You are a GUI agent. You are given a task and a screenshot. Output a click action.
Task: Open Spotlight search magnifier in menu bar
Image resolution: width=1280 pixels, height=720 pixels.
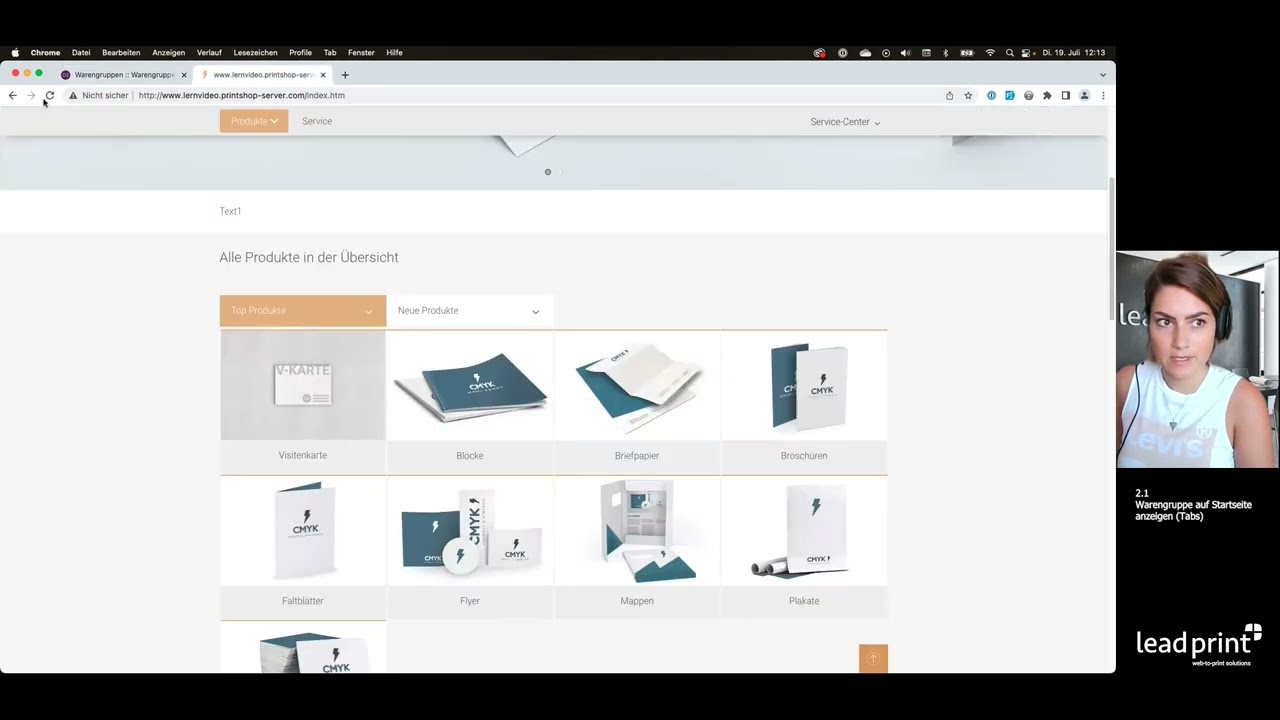(x=1010, y=53)
